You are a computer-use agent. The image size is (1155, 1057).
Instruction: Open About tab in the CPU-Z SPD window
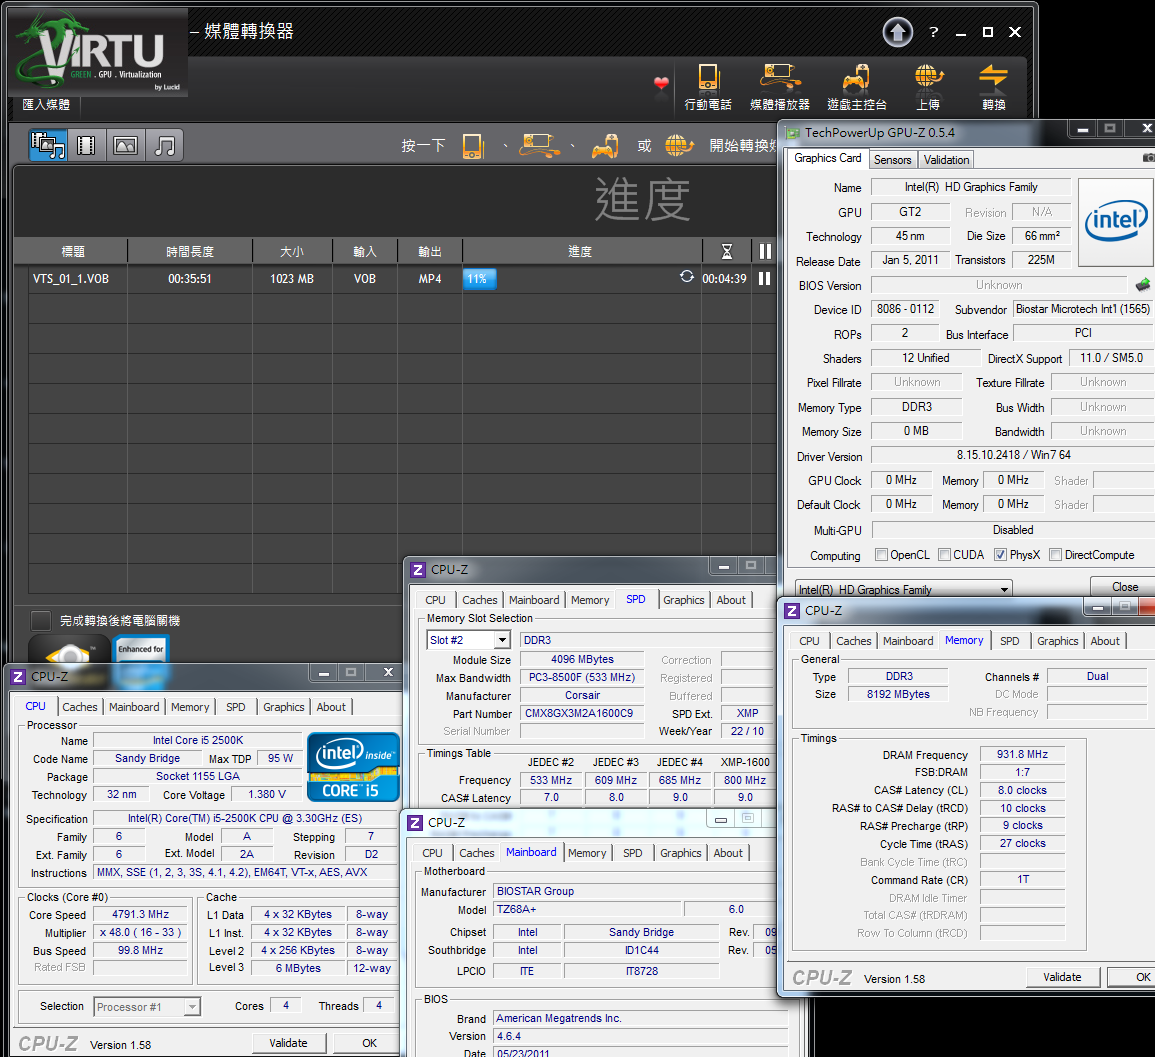(731, 600)
